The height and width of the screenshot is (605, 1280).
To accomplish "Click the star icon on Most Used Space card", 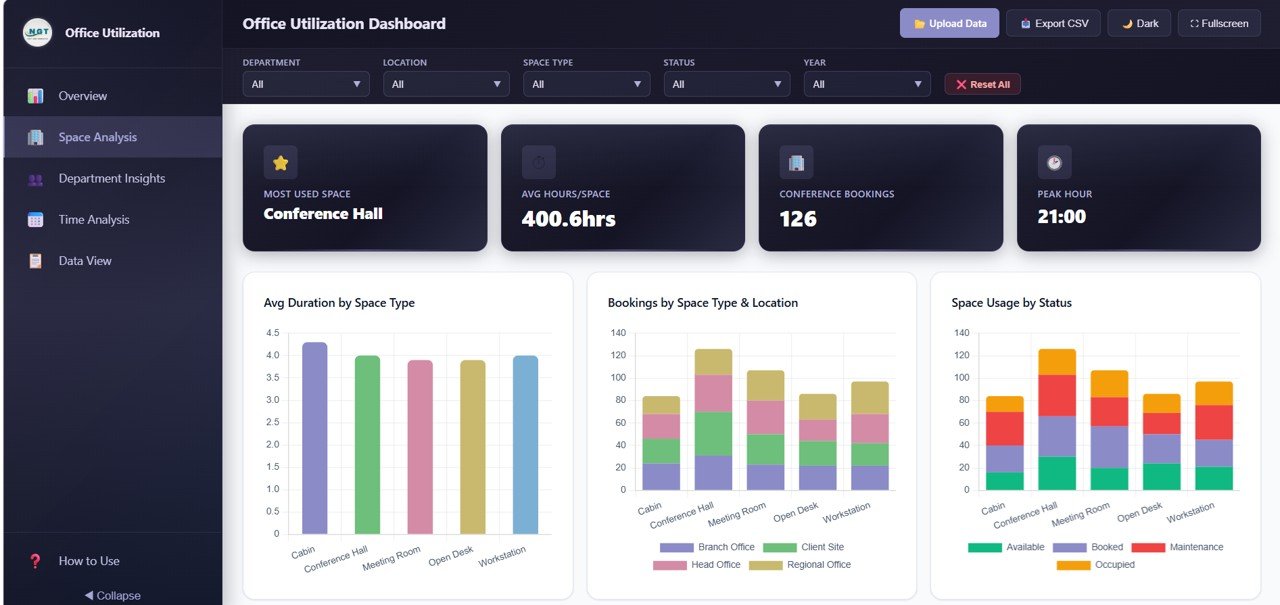I will point(280,162).
